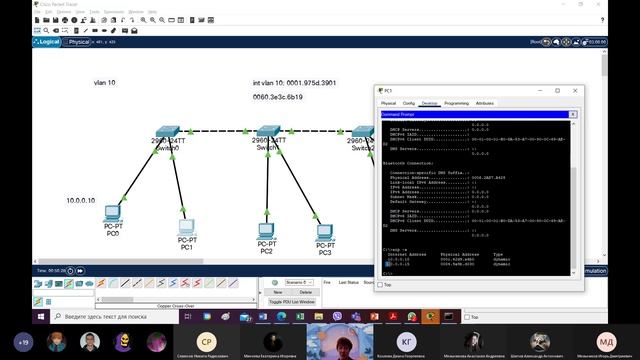Open the Scenario 0 dropdown
Viewport: 640px width, 360px height.
click(x=299, y=282)
